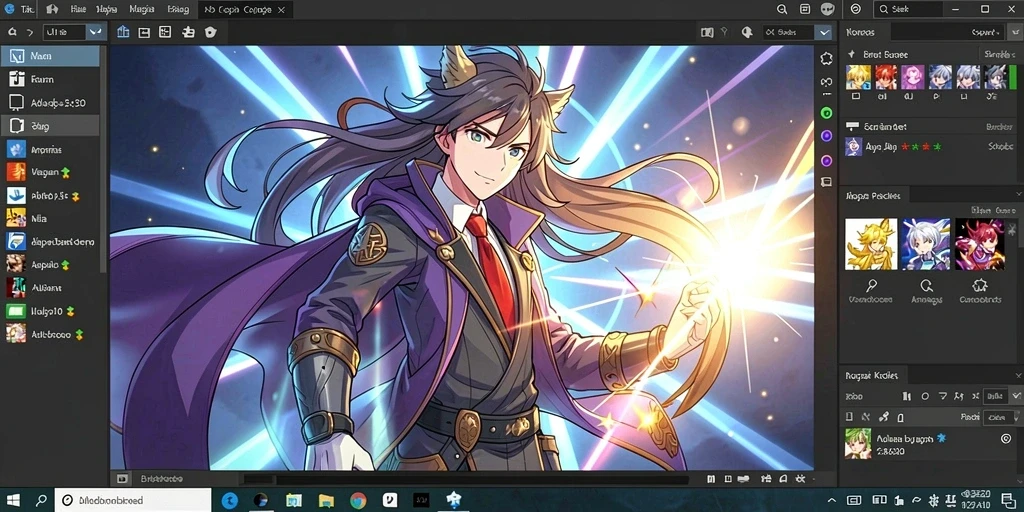Screen dimensions: 1024x512
Task: Click the gear-shaped icon under the red character thumbnail
Action: [x=979, y=285]
